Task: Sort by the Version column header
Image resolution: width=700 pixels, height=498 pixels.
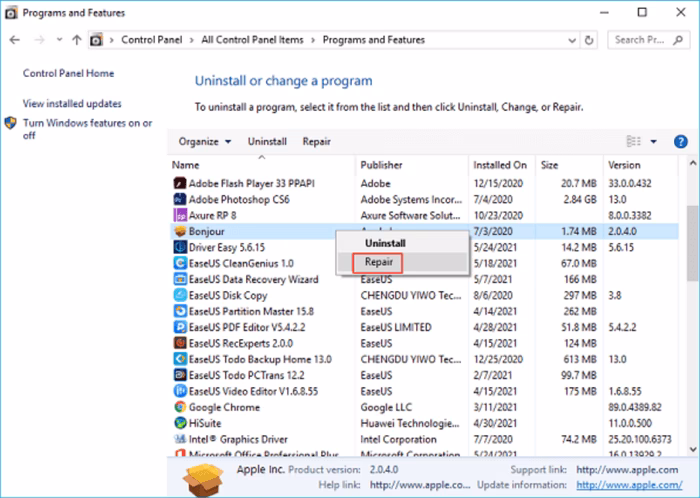Action: click(641, 165)
